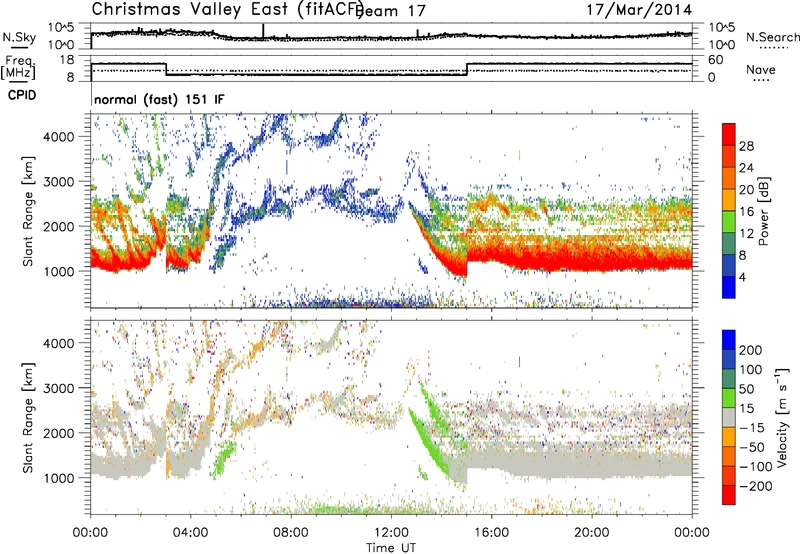The width and height of the screenshot is (800, 554).
Task: Click the 04:00 time axis label
Action: coord(191,533)
